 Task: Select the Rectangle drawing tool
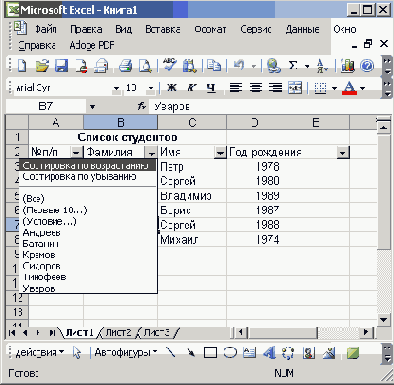tap(210, 352)
